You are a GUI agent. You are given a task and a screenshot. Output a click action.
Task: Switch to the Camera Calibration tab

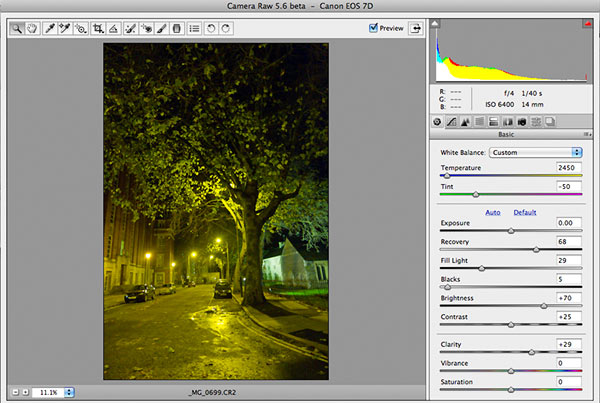(x=522, y=122)
